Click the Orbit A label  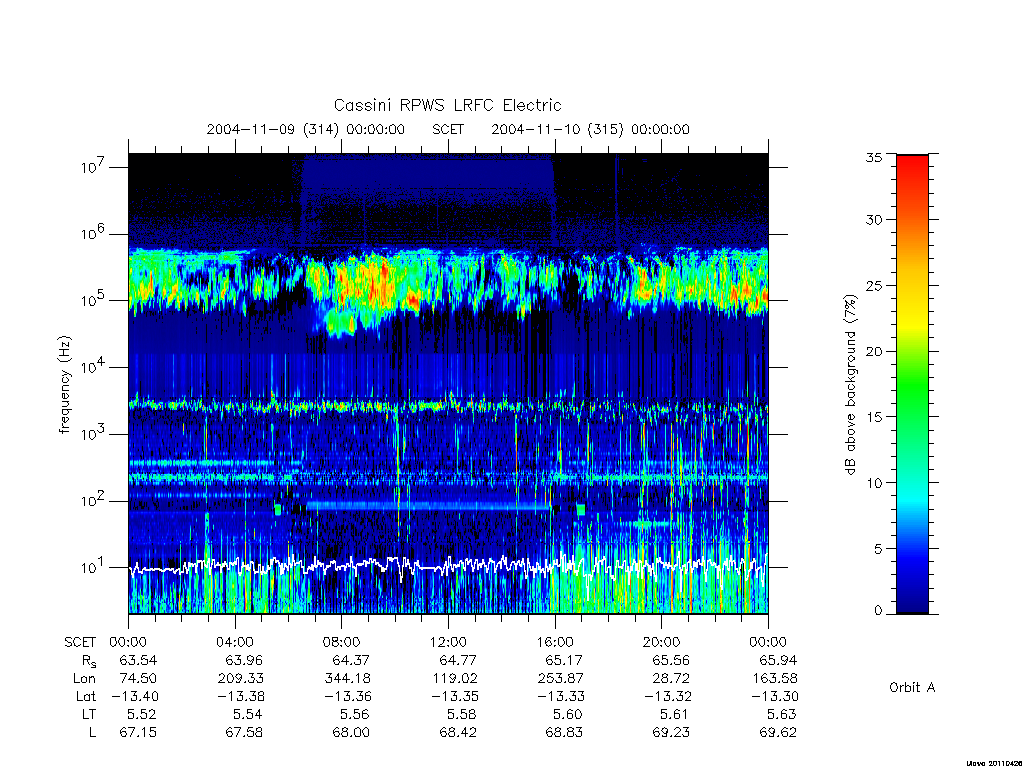912,688
